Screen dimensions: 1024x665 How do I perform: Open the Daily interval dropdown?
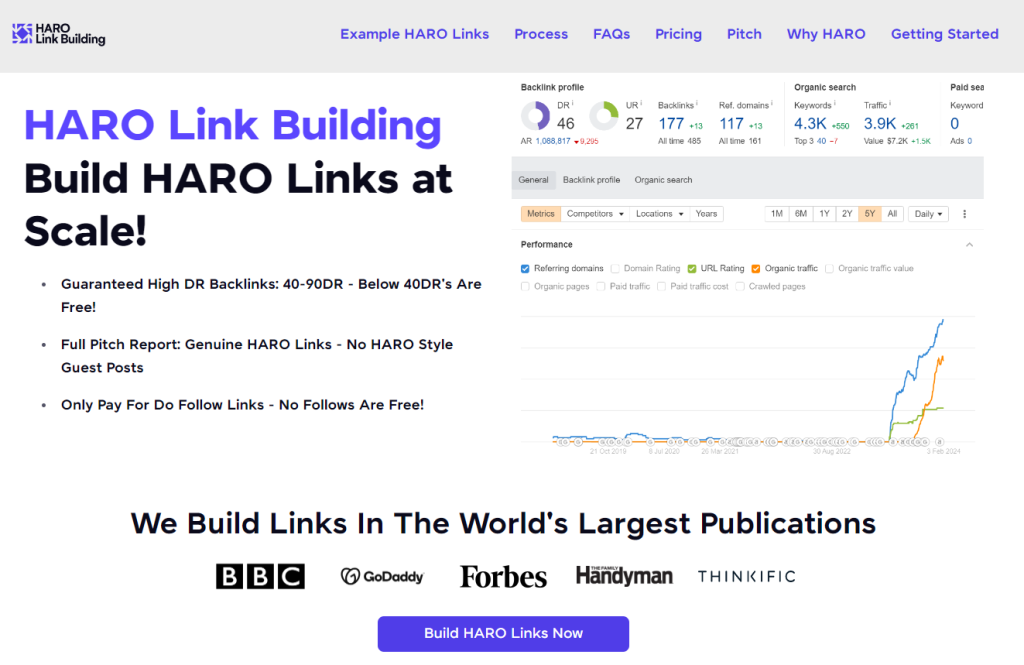pyautogui.click(x=928, y=214)
